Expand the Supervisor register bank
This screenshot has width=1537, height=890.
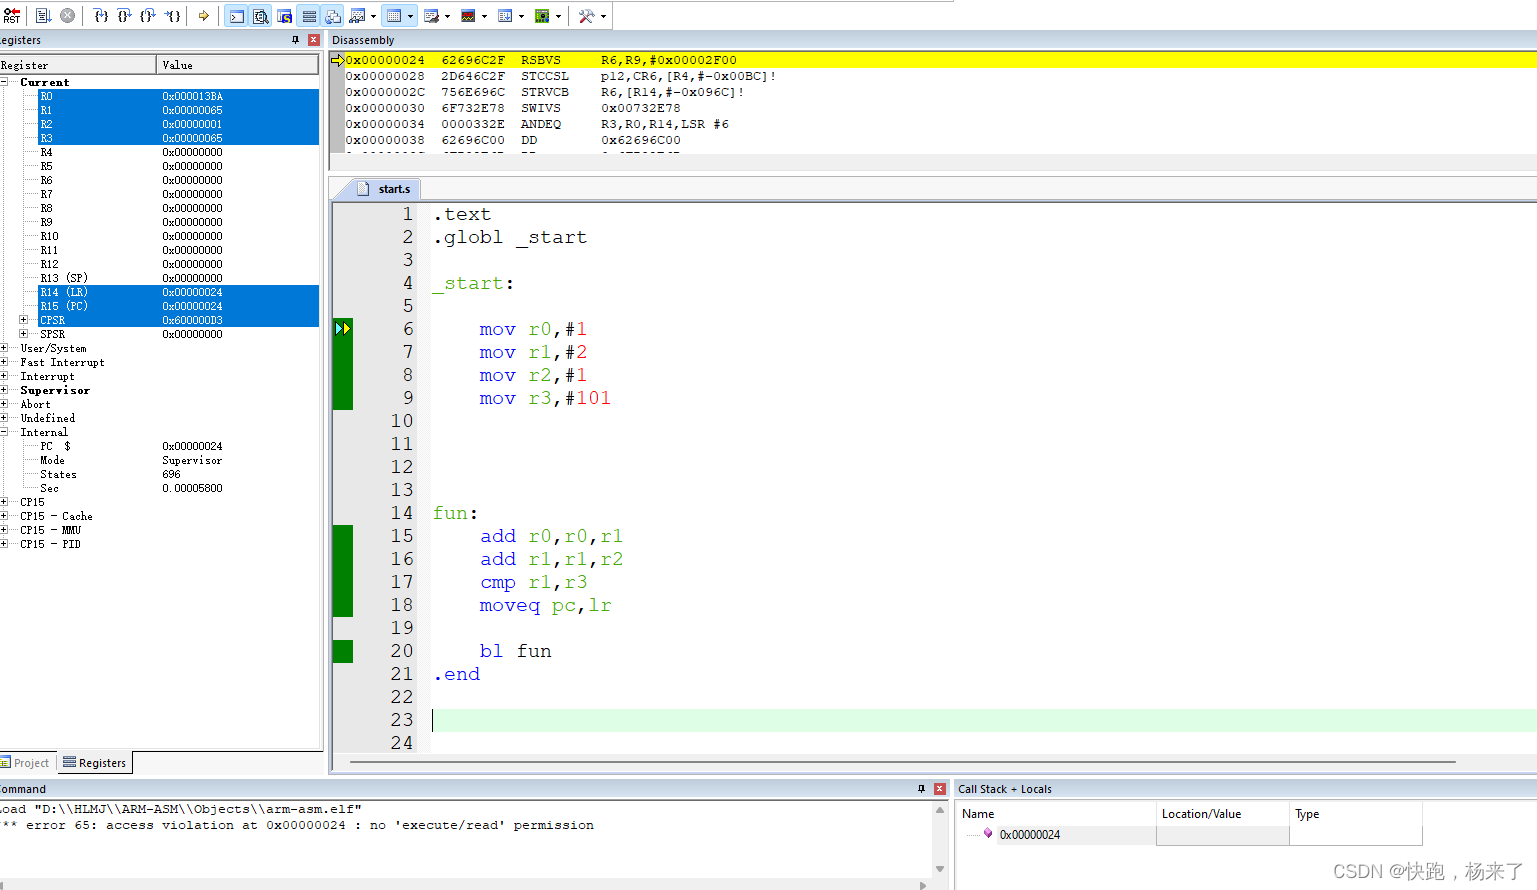[x=4, y=390]
